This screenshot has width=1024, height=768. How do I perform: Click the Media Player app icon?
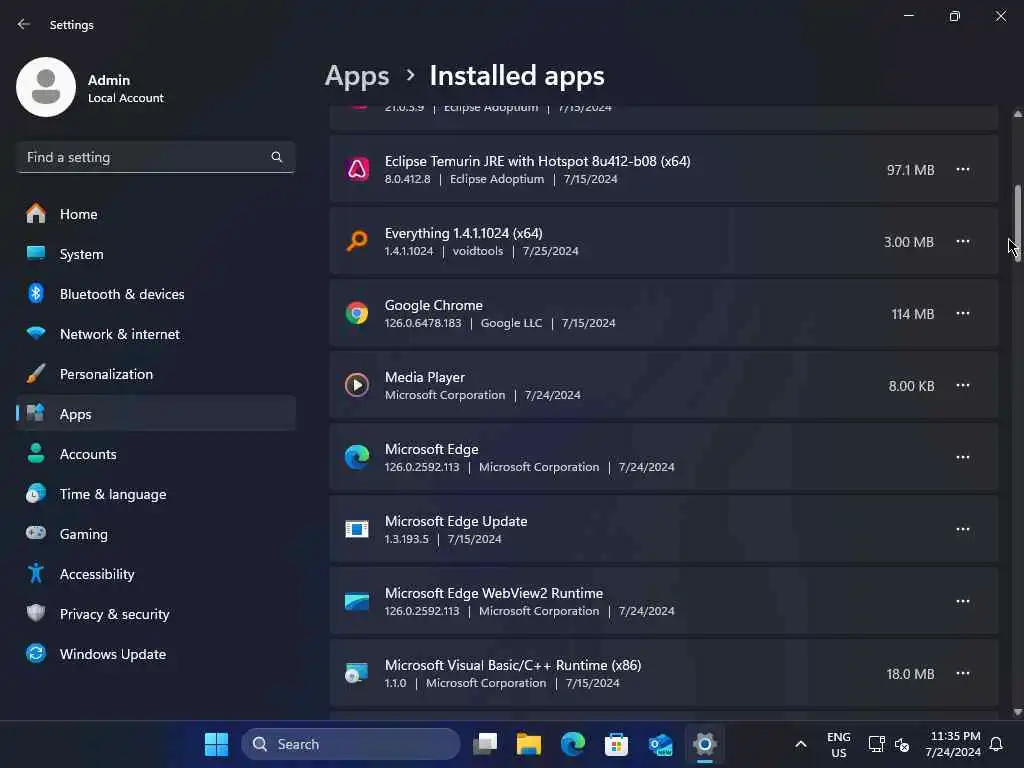click(x=357, y=385)
